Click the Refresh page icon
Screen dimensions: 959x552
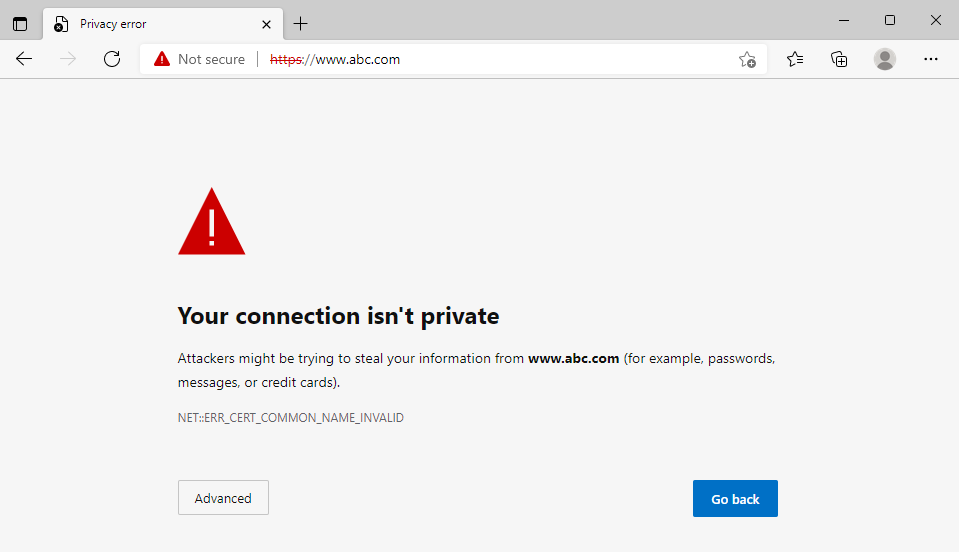coord(112,59)
